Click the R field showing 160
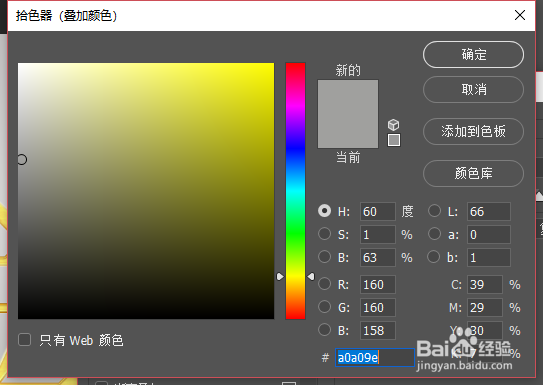 pos(377,285)
